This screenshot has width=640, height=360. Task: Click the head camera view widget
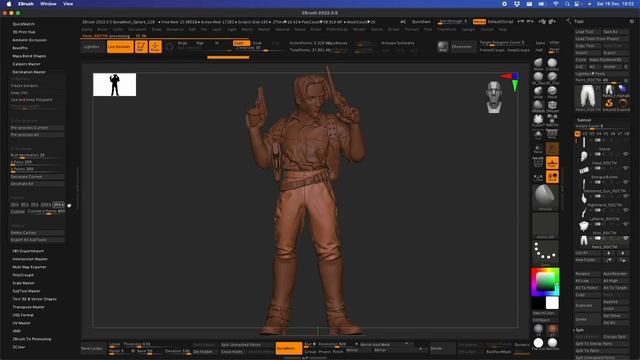click(494, 96)
